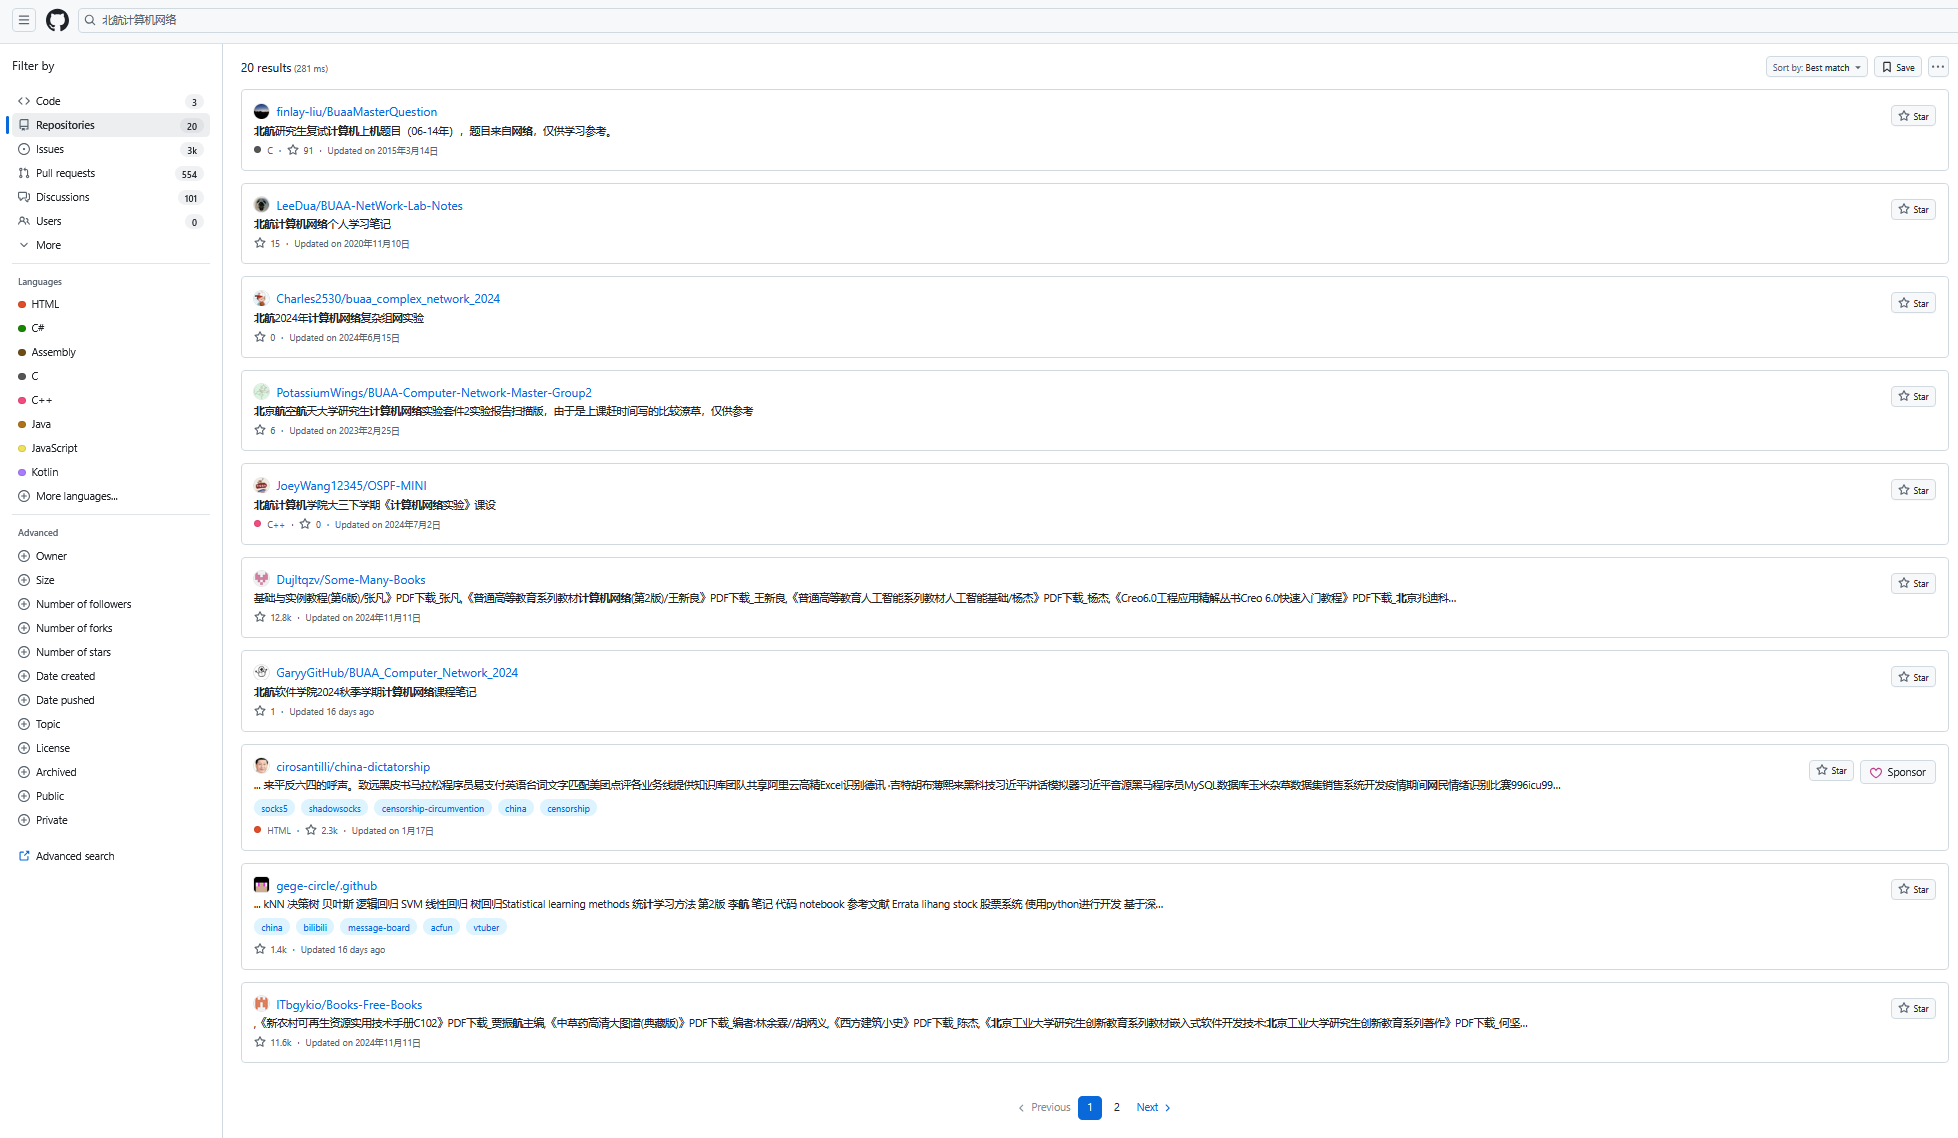This screenshot has height=1138, width=1958.
Task: Go to Next results page
Action: pyautogui.click(x=1153, y=1107)
